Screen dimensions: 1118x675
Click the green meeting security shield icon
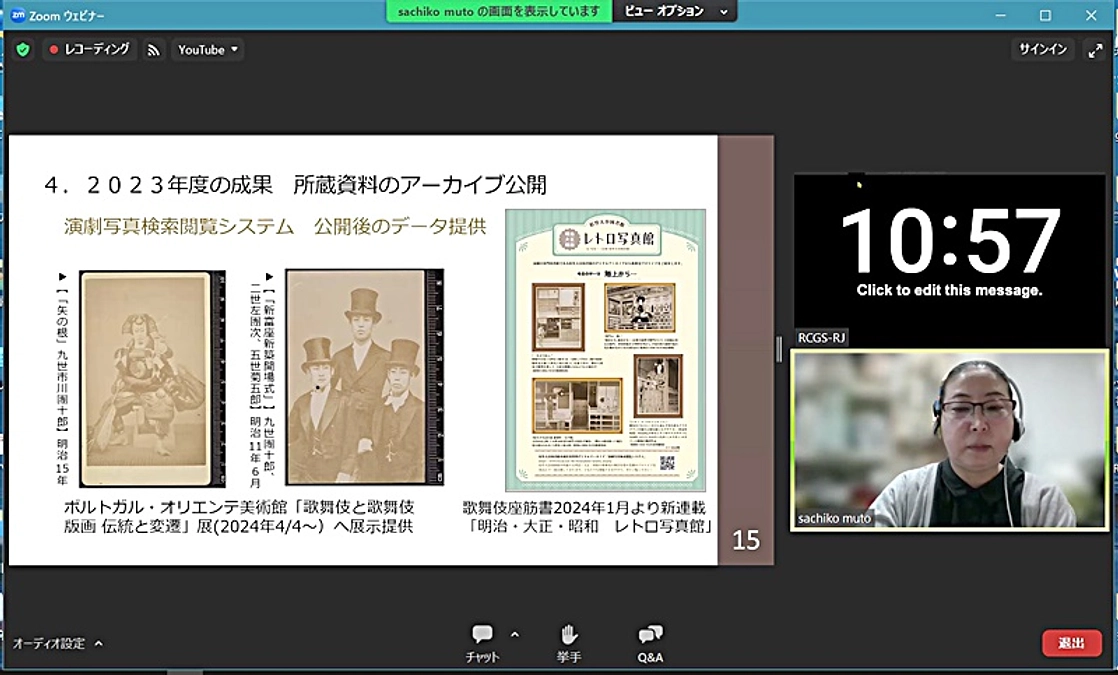pos(22,48)
